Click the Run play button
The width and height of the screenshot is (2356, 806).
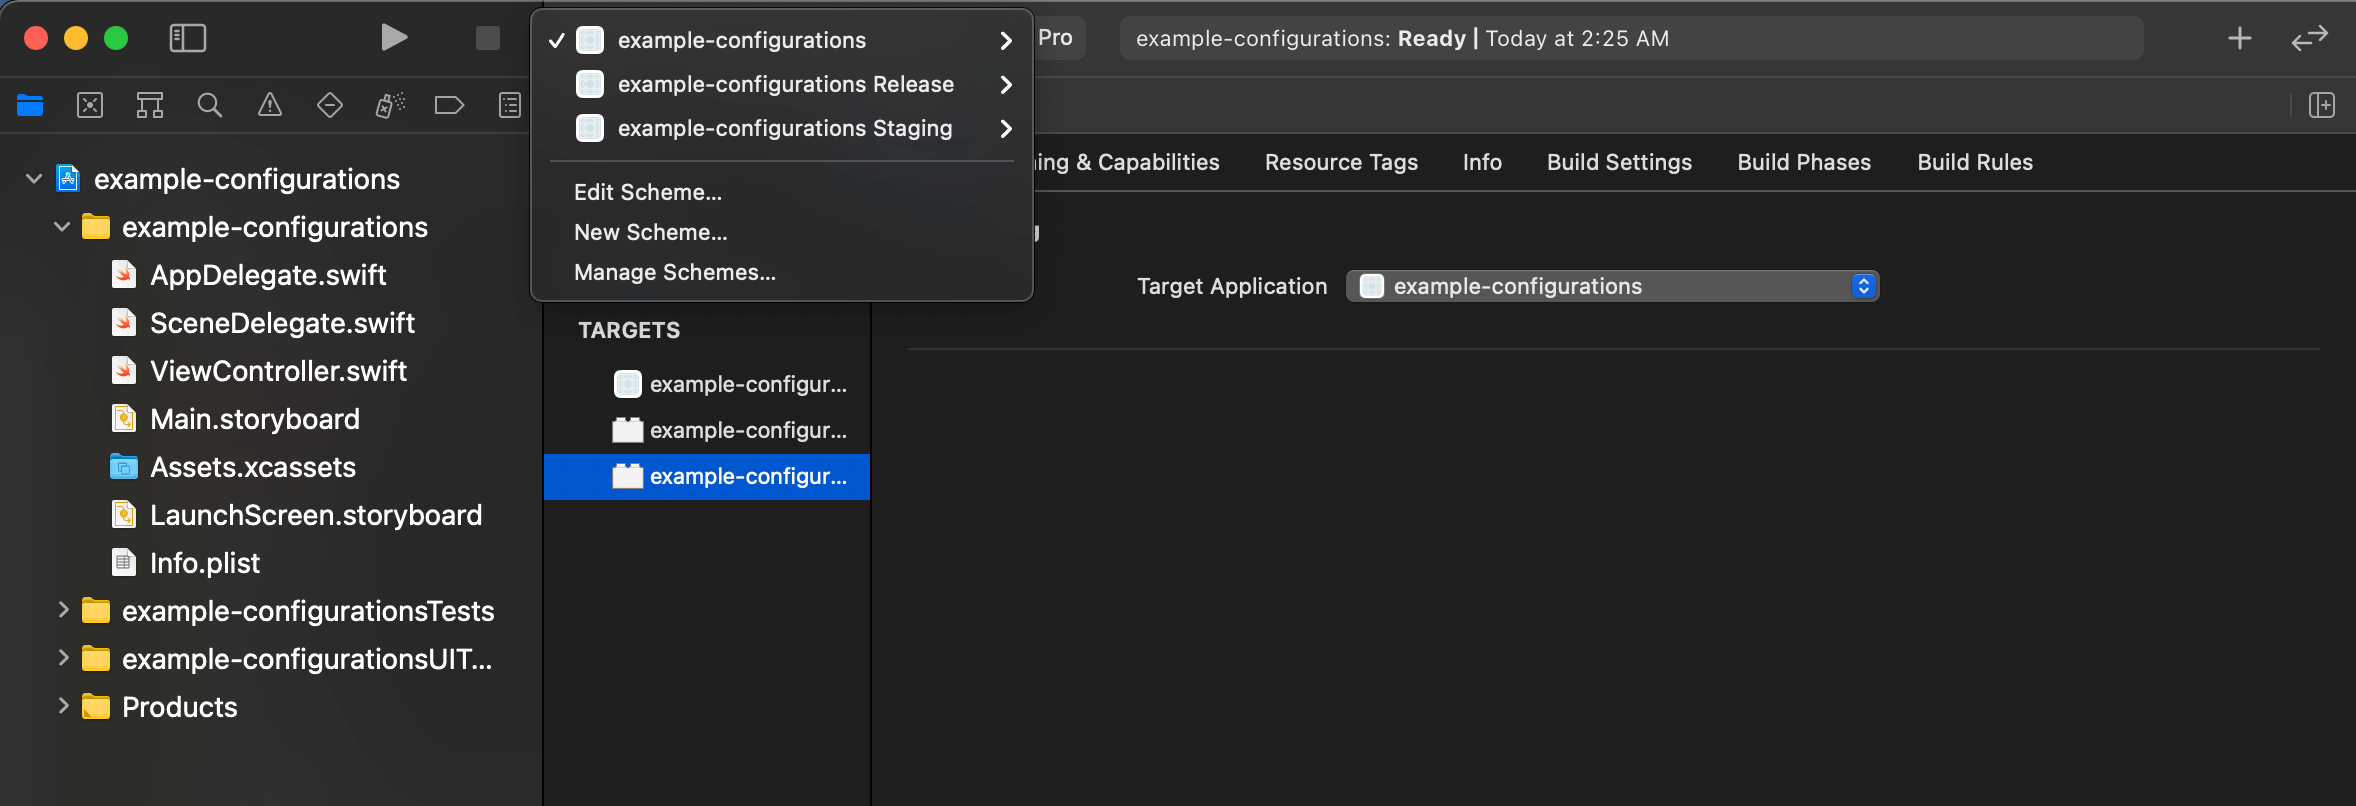point(394,38)
